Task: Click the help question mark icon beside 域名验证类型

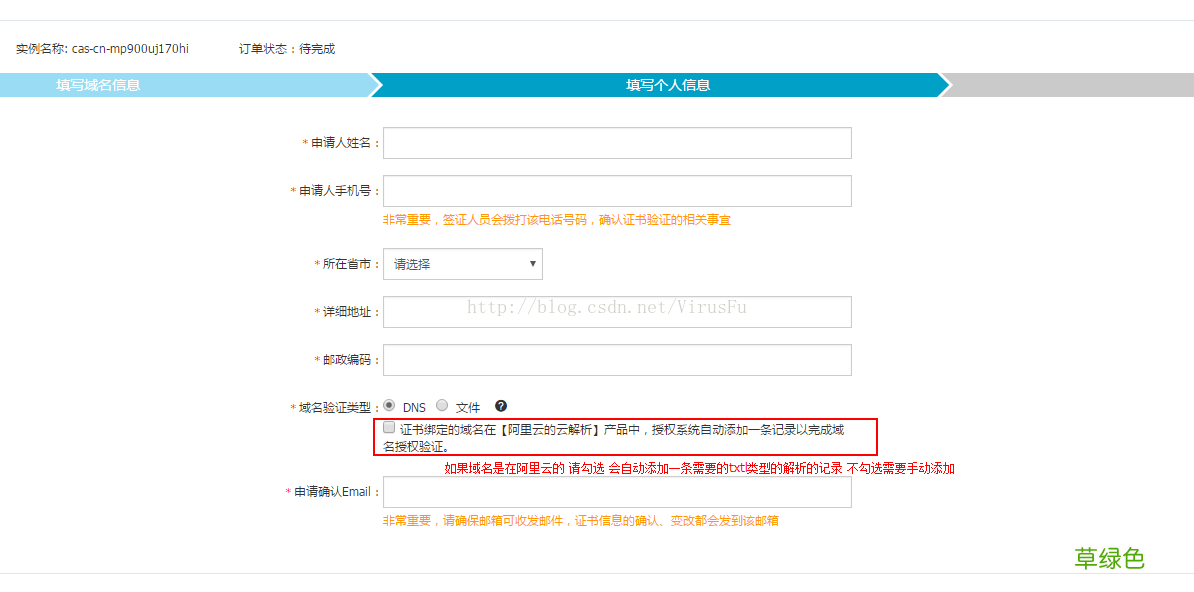Action: click(502, 406)
